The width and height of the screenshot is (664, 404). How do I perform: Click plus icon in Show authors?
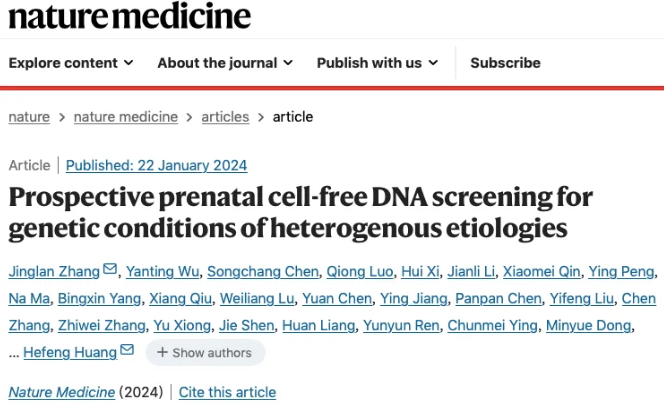(x=162, y=352)
